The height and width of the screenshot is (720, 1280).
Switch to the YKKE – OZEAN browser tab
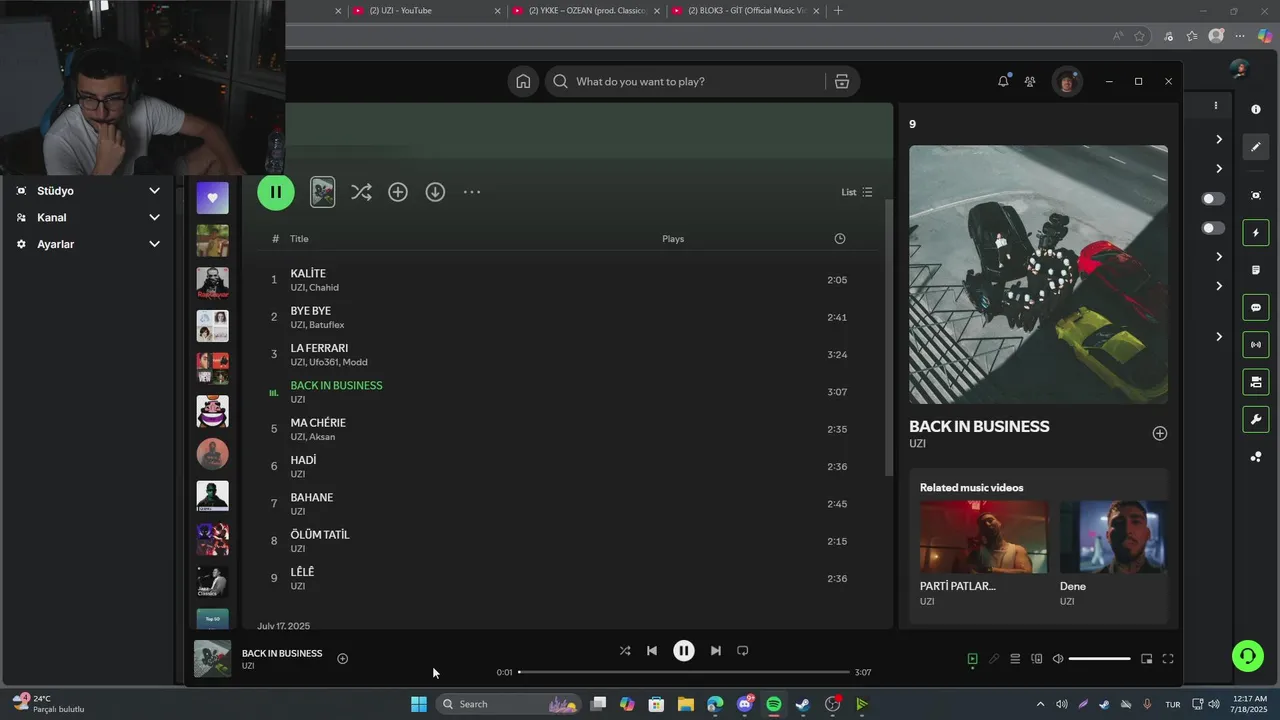(586, 11)
